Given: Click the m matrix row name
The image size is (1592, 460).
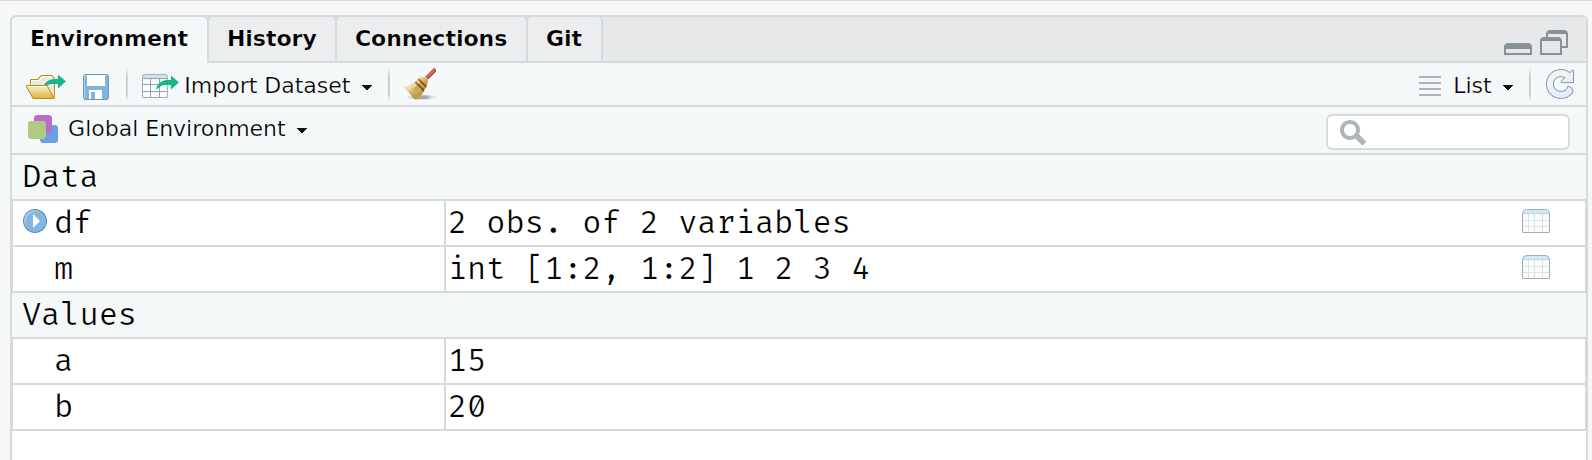Looking at the screenshot, I should (x=64, y=269).
